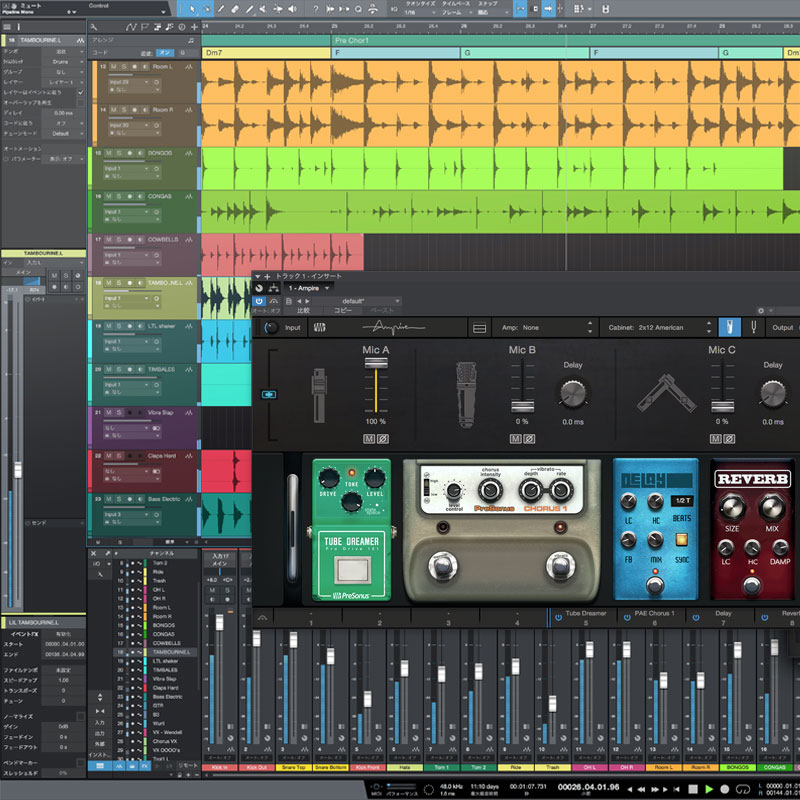Viewport: 800px width, 800px height.
Task: Open the Ampire stomp box view icon
Action: 729,328
